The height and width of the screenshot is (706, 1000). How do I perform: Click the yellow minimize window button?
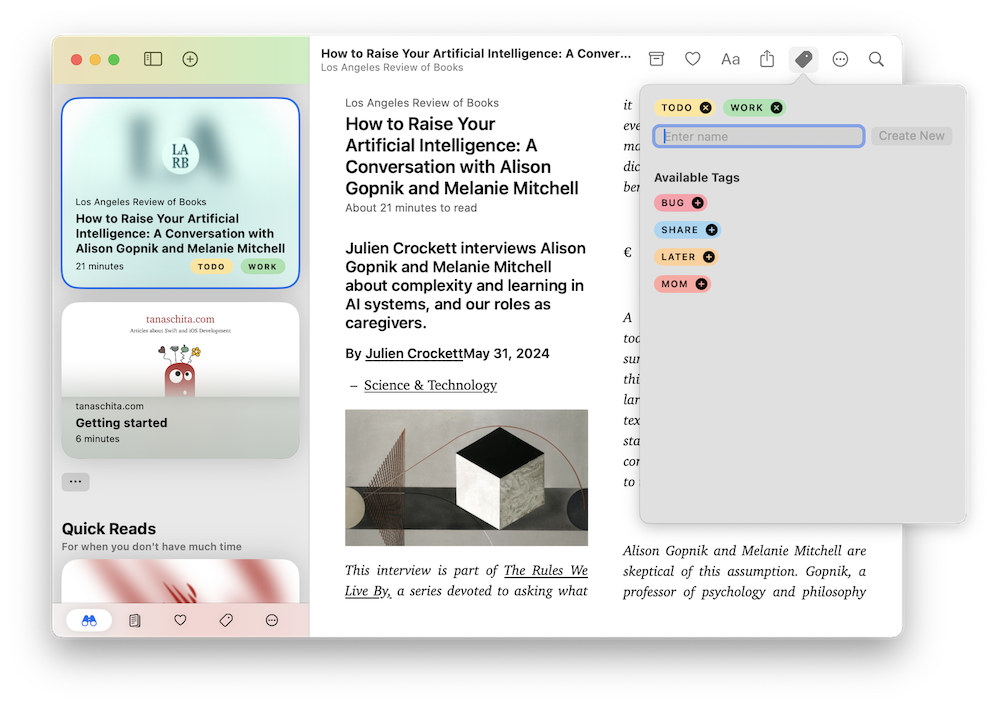pyautogui.click(x=95, y=59)
